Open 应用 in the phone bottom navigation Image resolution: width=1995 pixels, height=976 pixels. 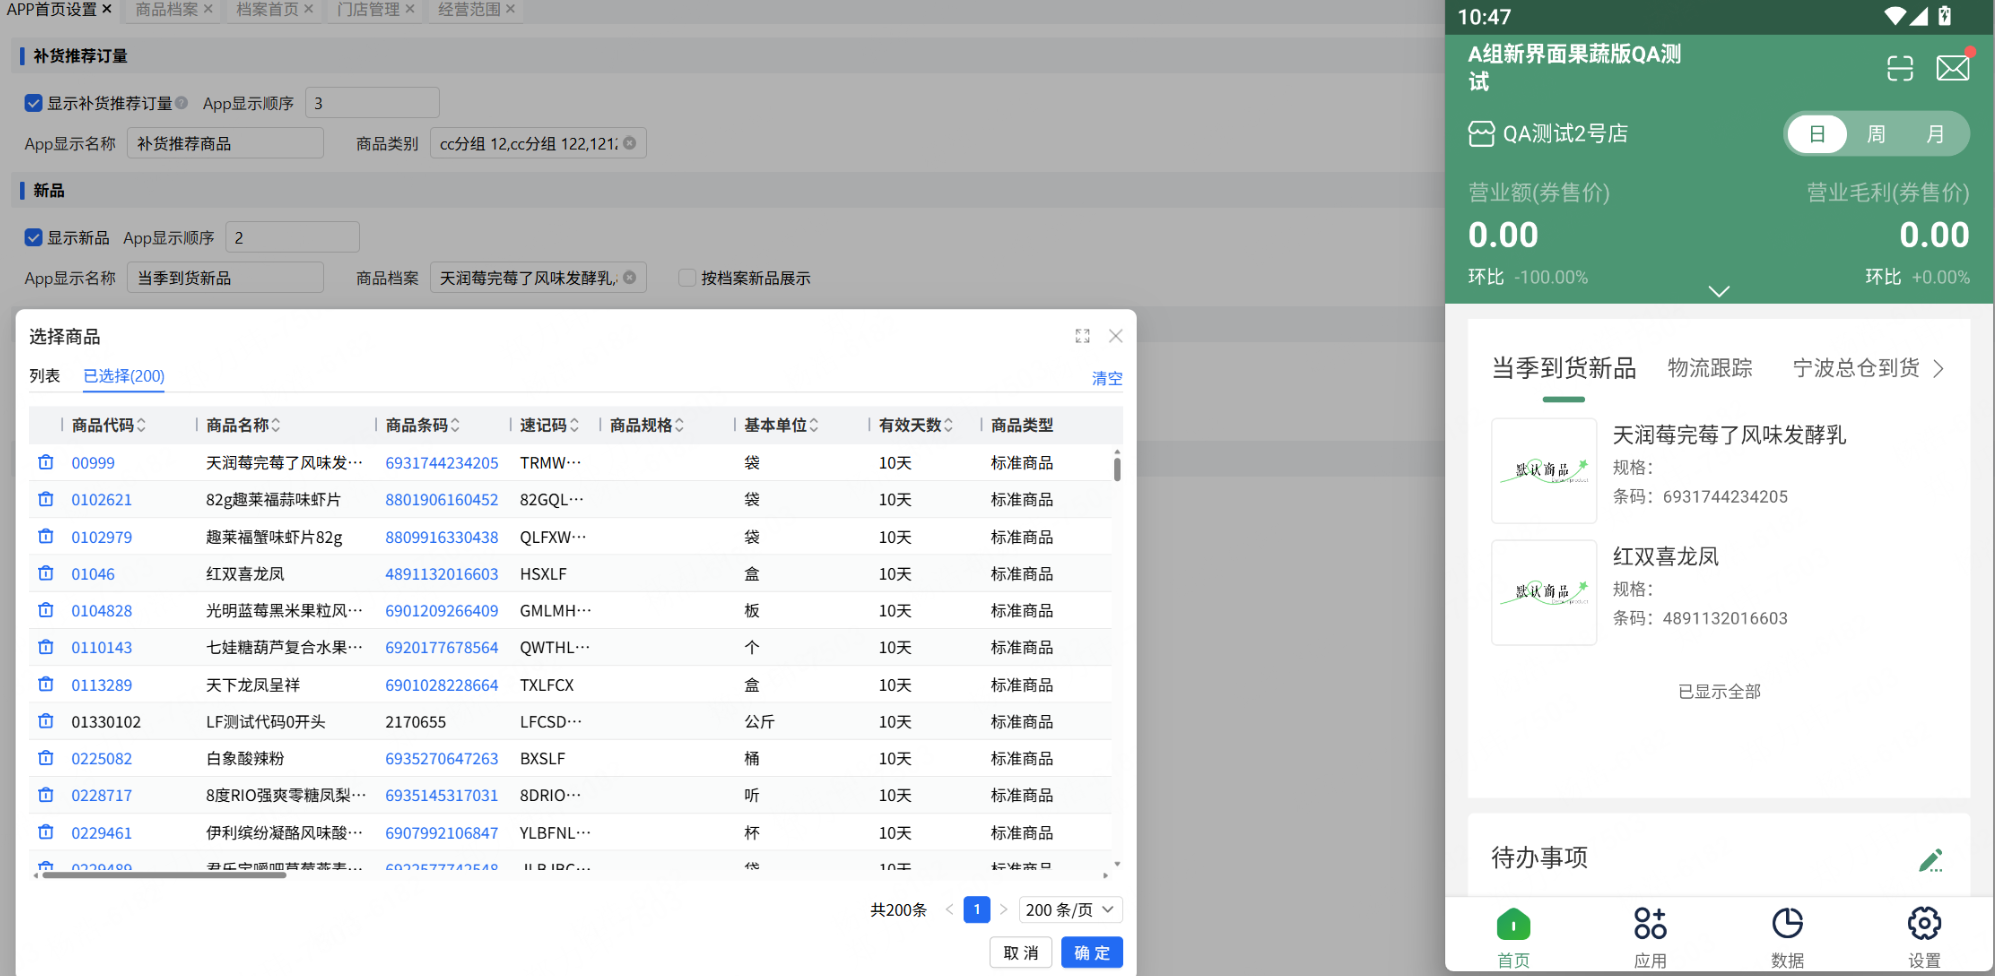(x=1650, y=938)
